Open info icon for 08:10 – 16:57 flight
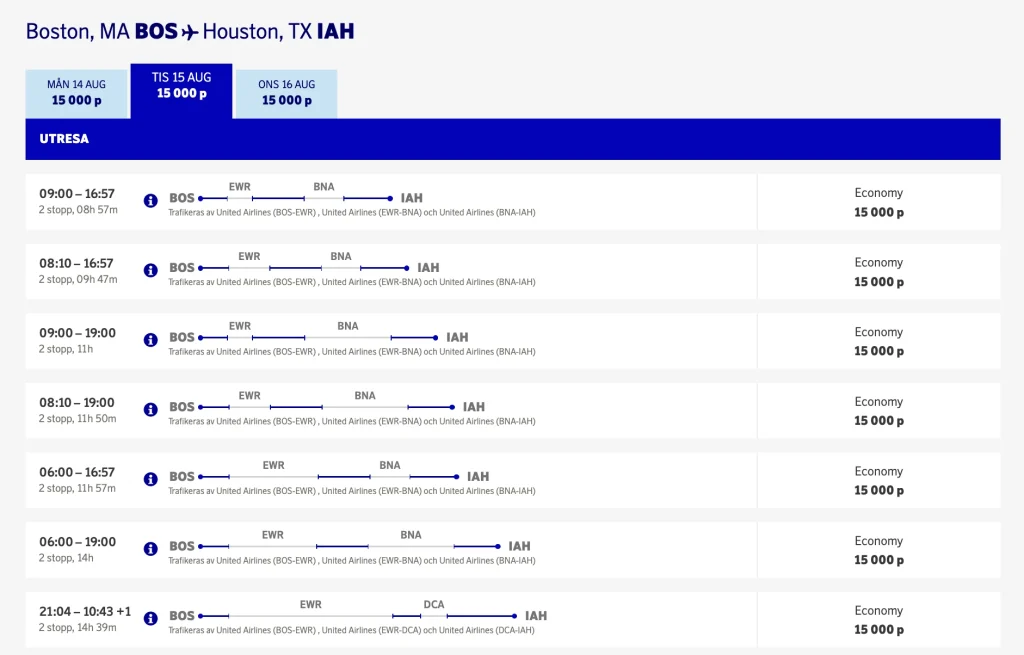1024x655 pixels. [150, 270]
